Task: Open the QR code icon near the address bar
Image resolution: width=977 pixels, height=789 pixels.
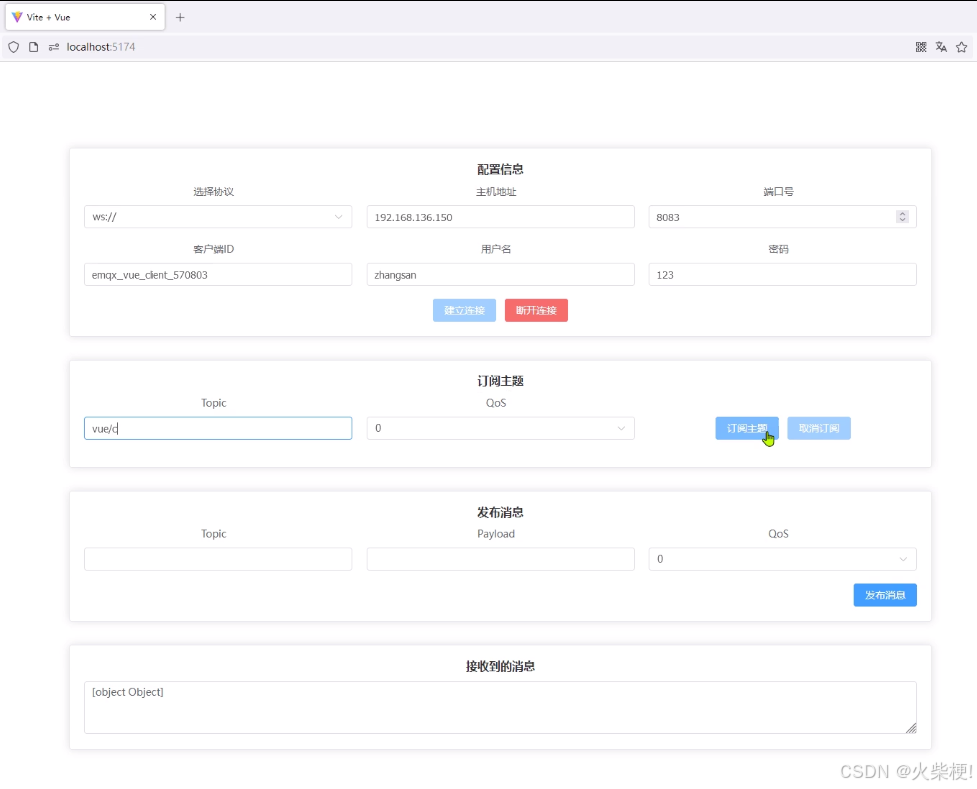Action: (921, 47)
